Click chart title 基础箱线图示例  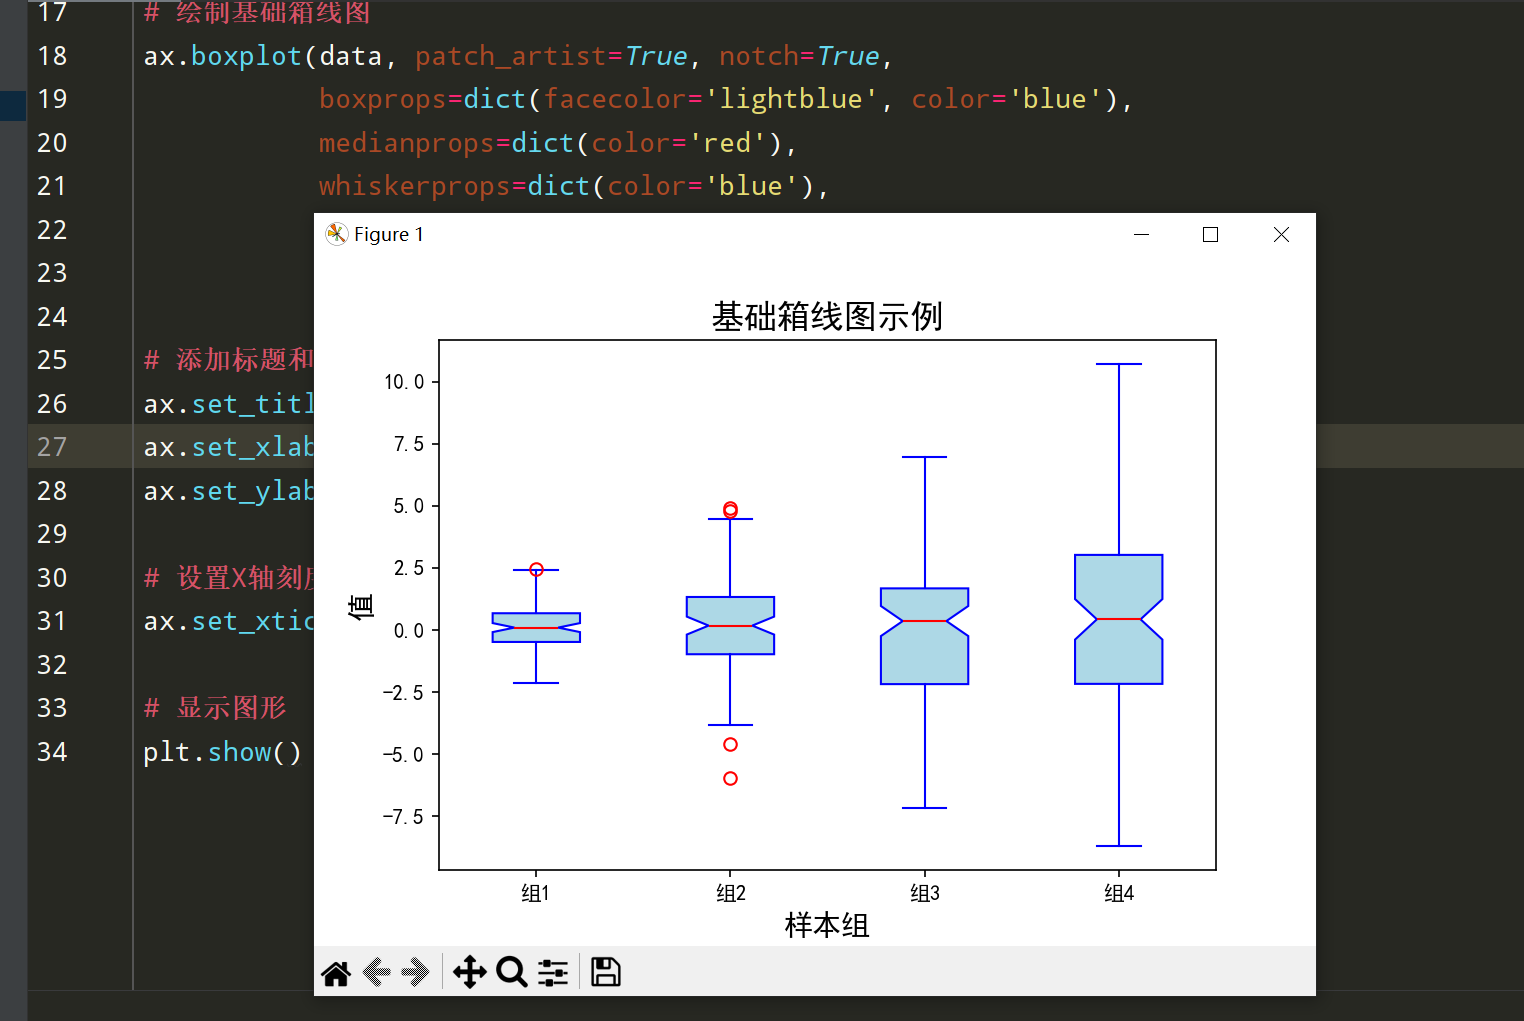coord(827,316)
